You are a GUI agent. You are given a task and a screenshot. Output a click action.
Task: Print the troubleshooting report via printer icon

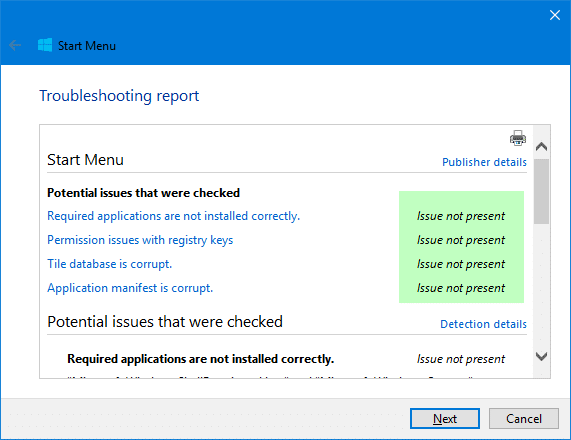[x=517, y=138]
